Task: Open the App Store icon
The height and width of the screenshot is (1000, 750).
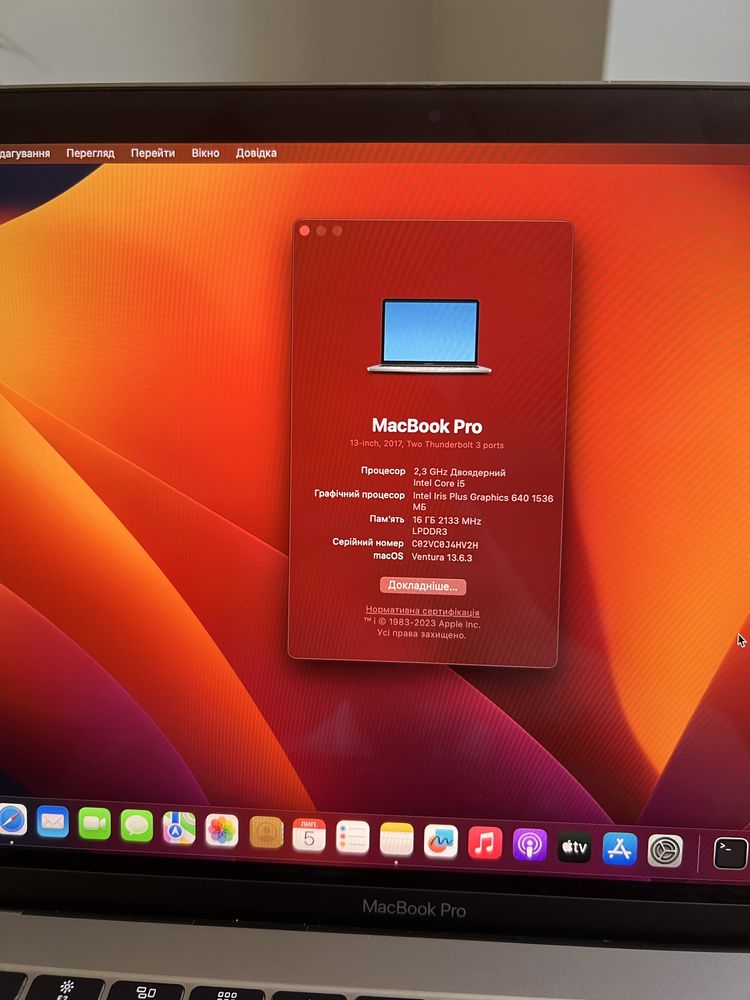Action: [x=620, y=849]
